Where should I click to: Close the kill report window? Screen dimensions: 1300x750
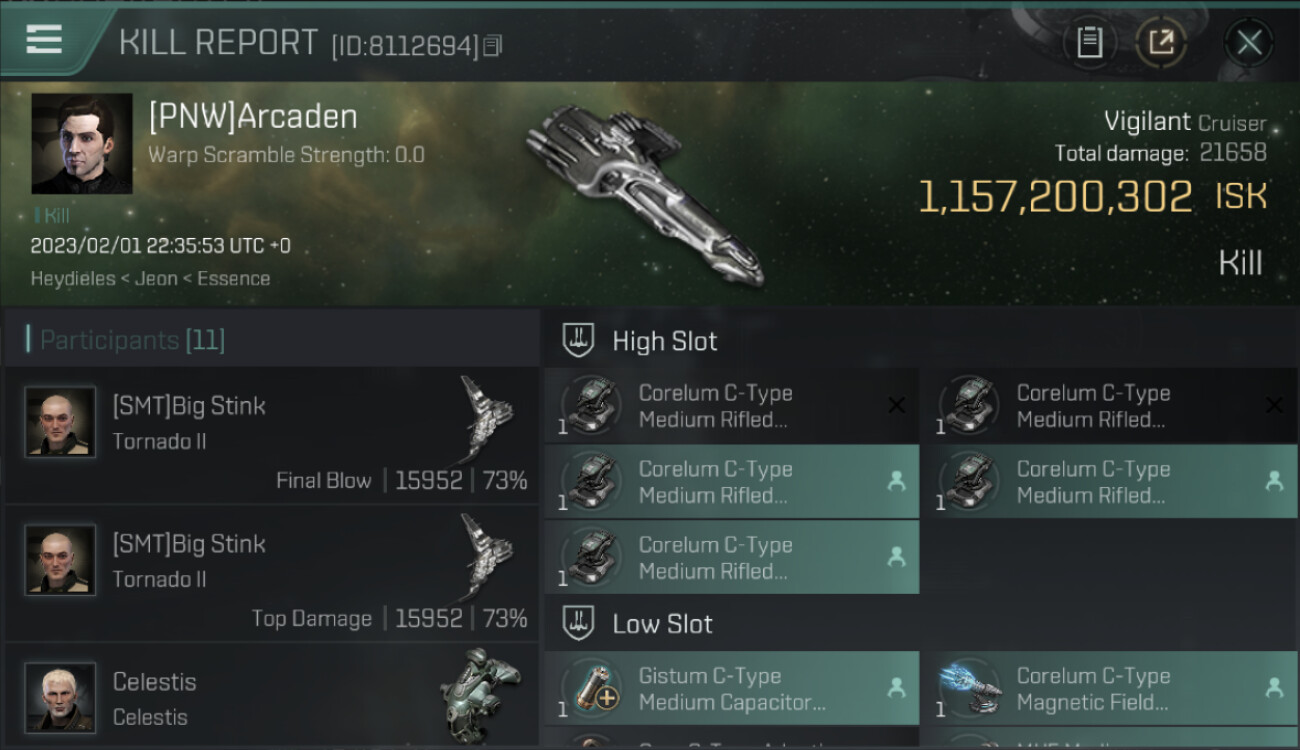tap(1249, 42)
